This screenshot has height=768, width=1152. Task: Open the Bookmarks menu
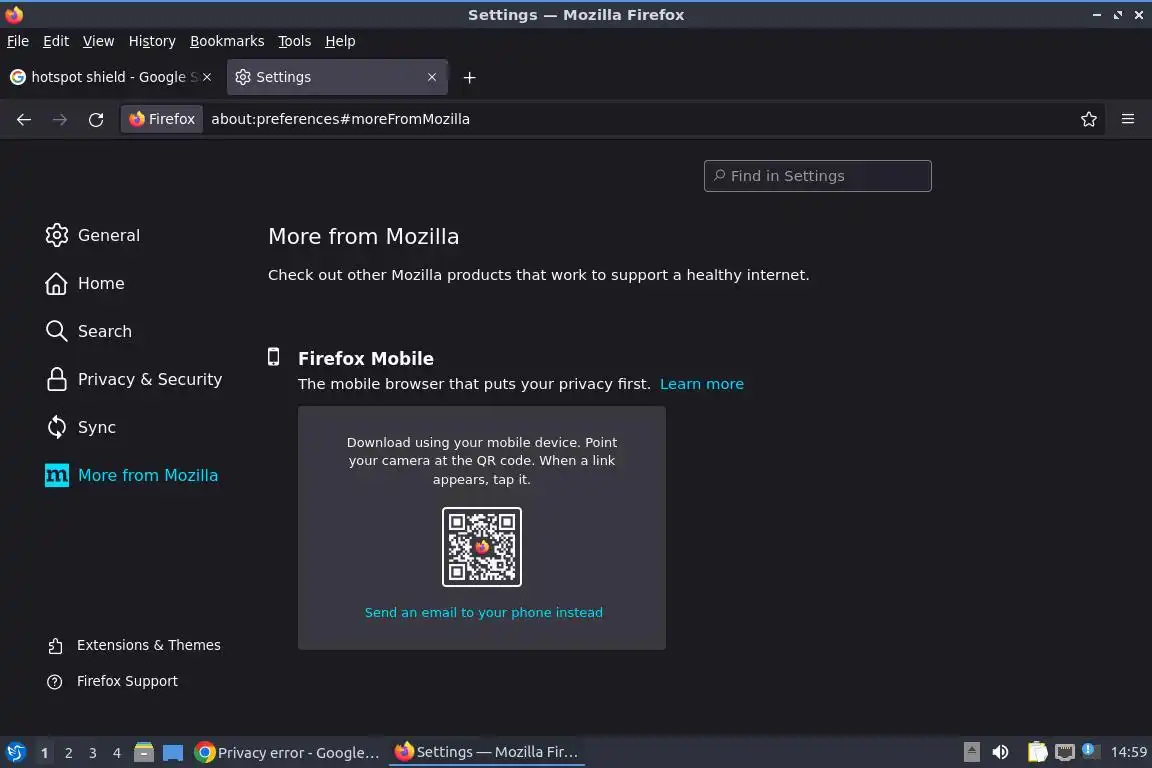(227, 41)
